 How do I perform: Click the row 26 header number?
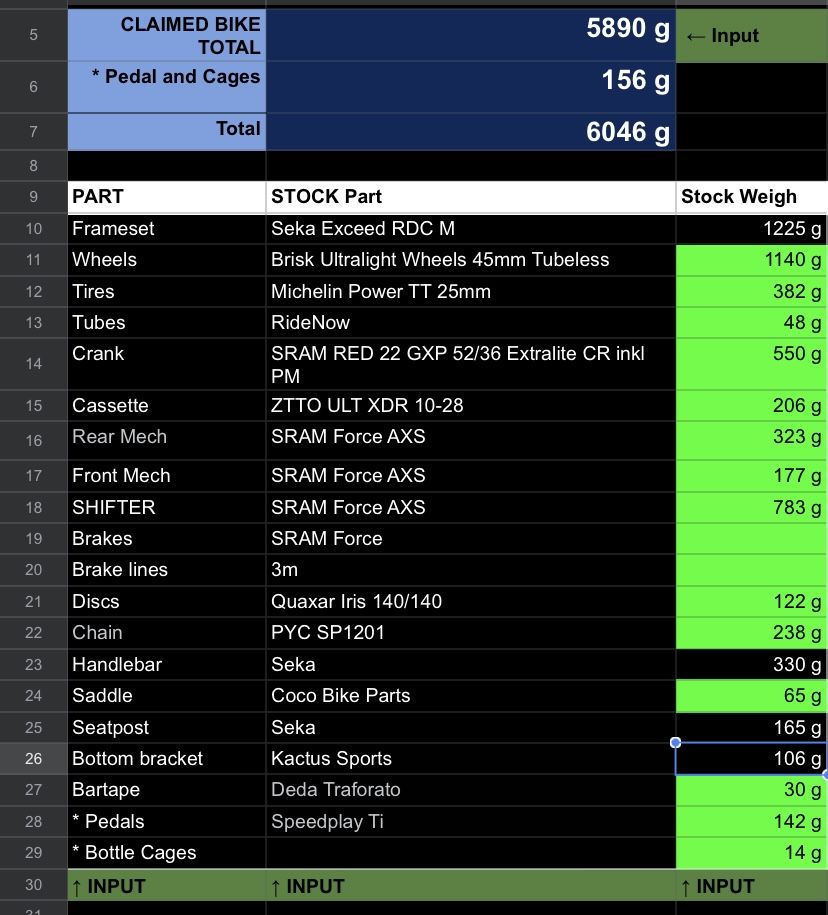click(34, 759)
